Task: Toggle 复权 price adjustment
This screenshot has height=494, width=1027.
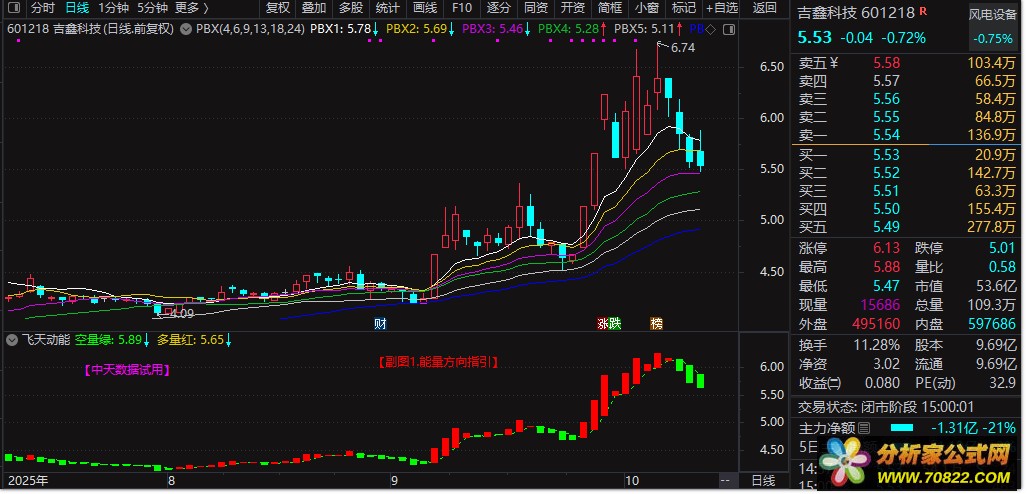Action: 278,8
